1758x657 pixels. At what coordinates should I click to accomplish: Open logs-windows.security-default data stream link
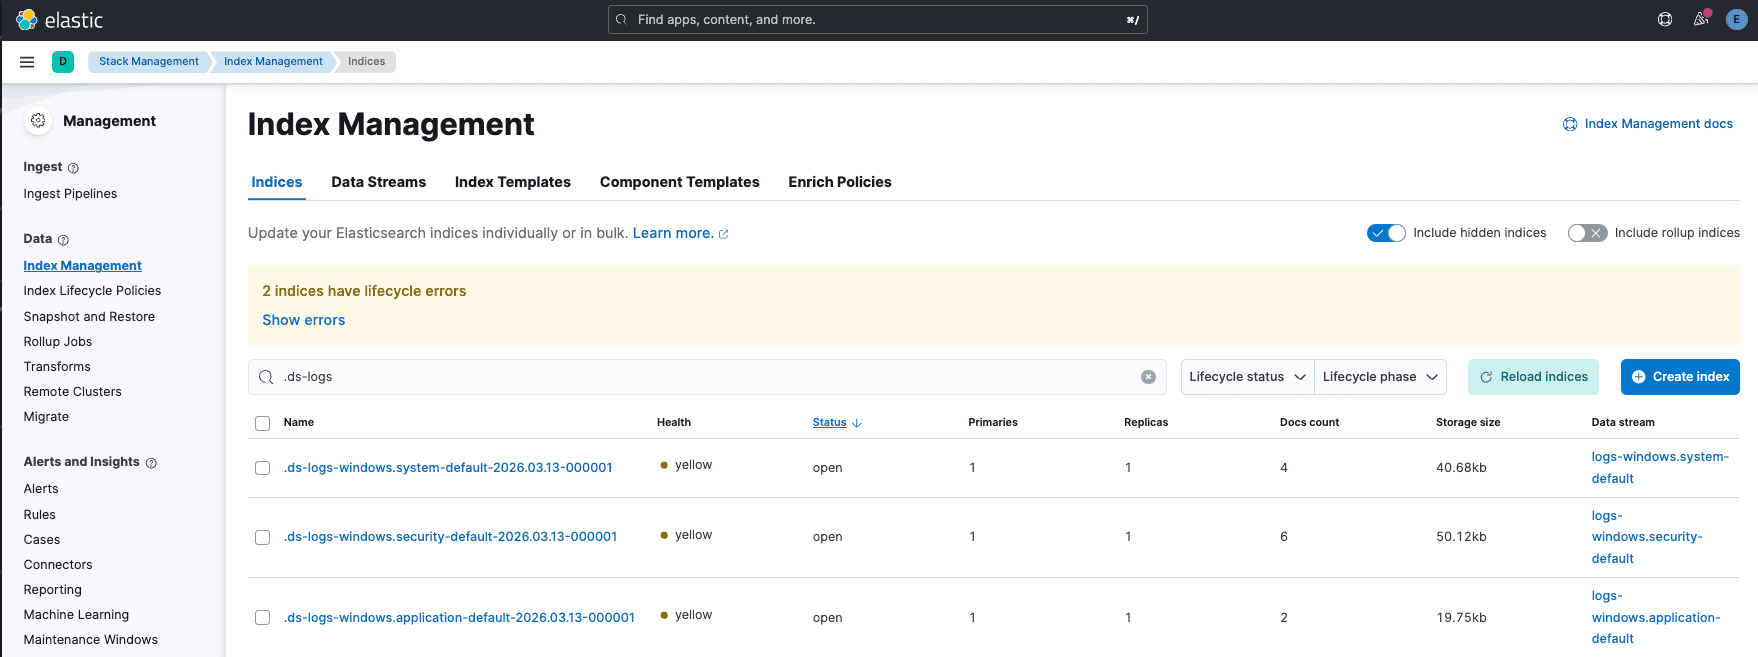click(1647, 537)
